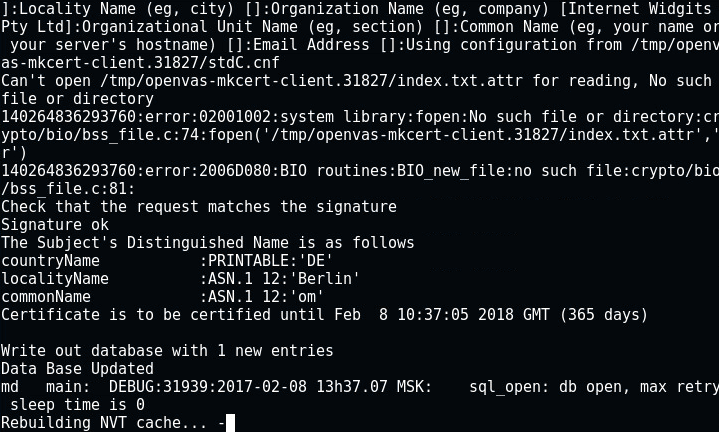This screenshot has height=432, width=719.
Task: Click on '(365 days)' text
Action: [x=603, y=315]
